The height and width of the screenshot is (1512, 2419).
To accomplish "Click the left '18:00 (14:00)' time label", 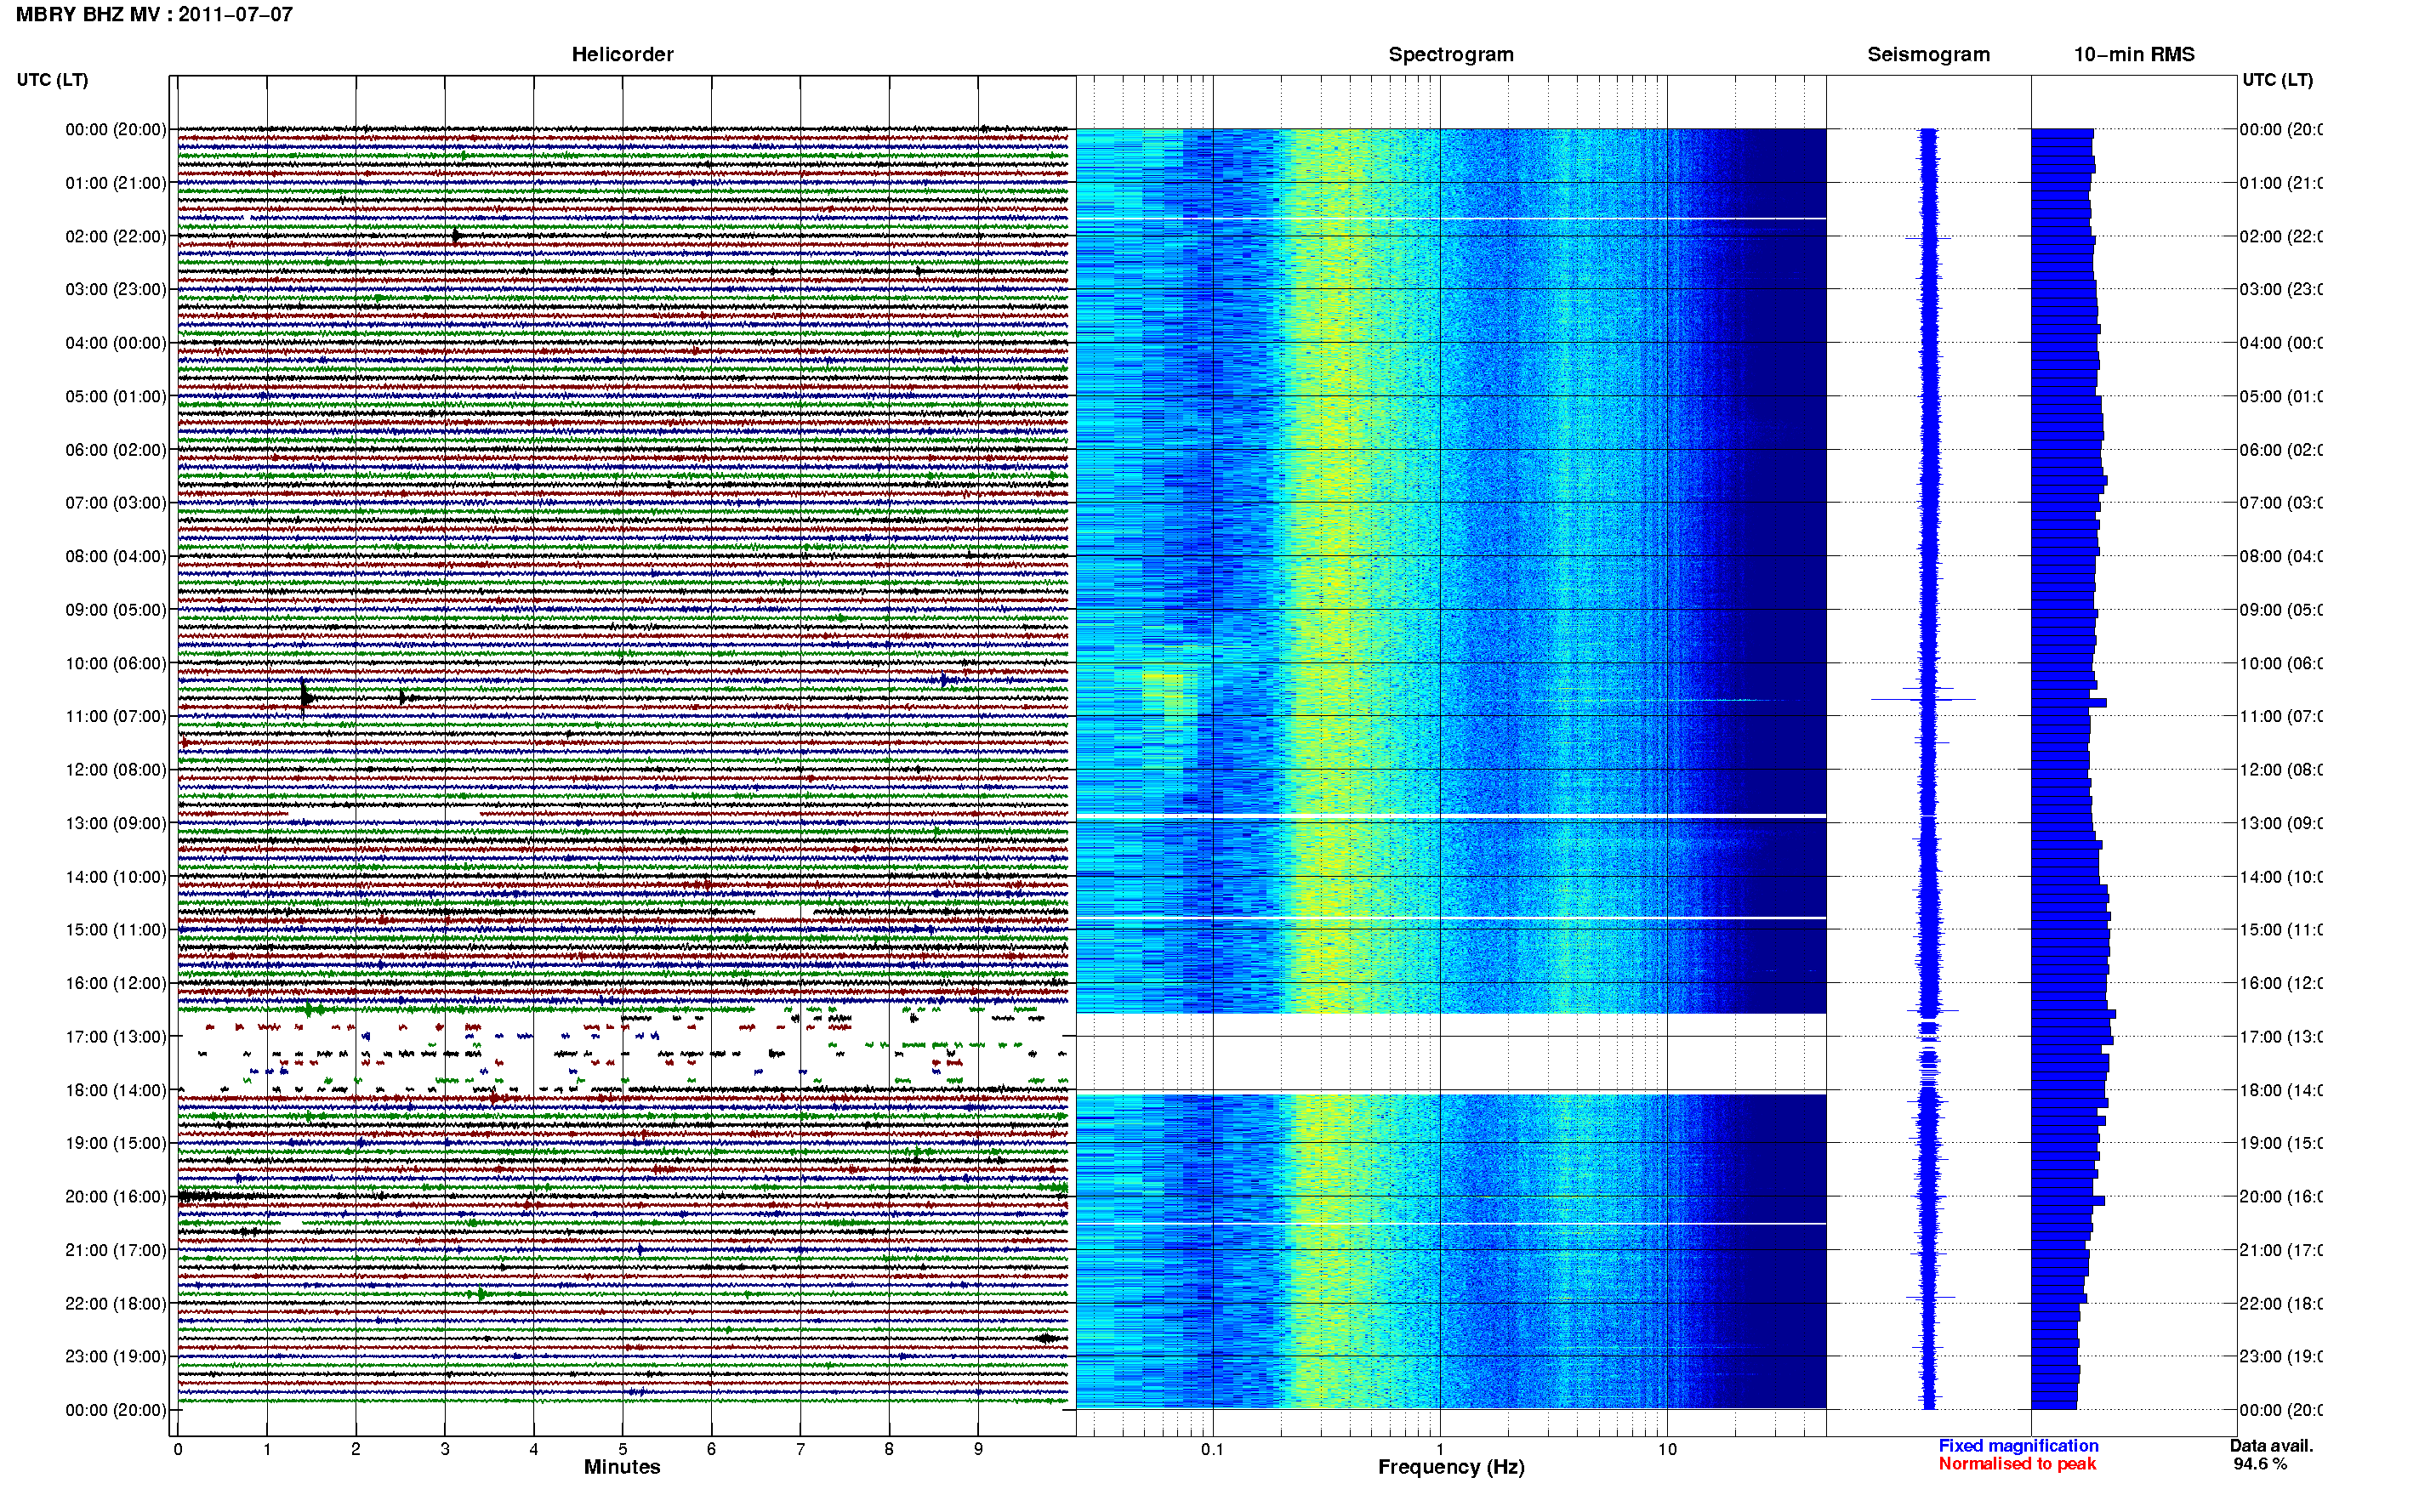I will [x=116, y=1090].
